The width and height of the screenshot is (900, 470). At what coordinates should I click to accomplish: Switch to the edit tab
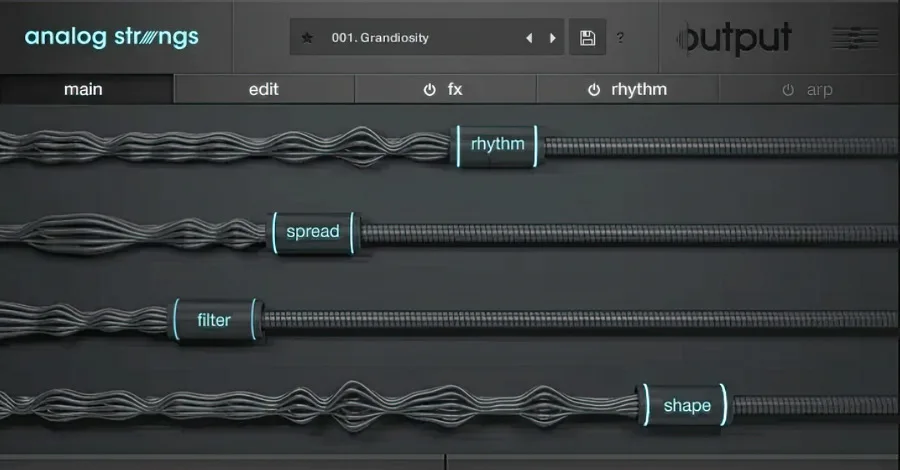click(264, 90)
